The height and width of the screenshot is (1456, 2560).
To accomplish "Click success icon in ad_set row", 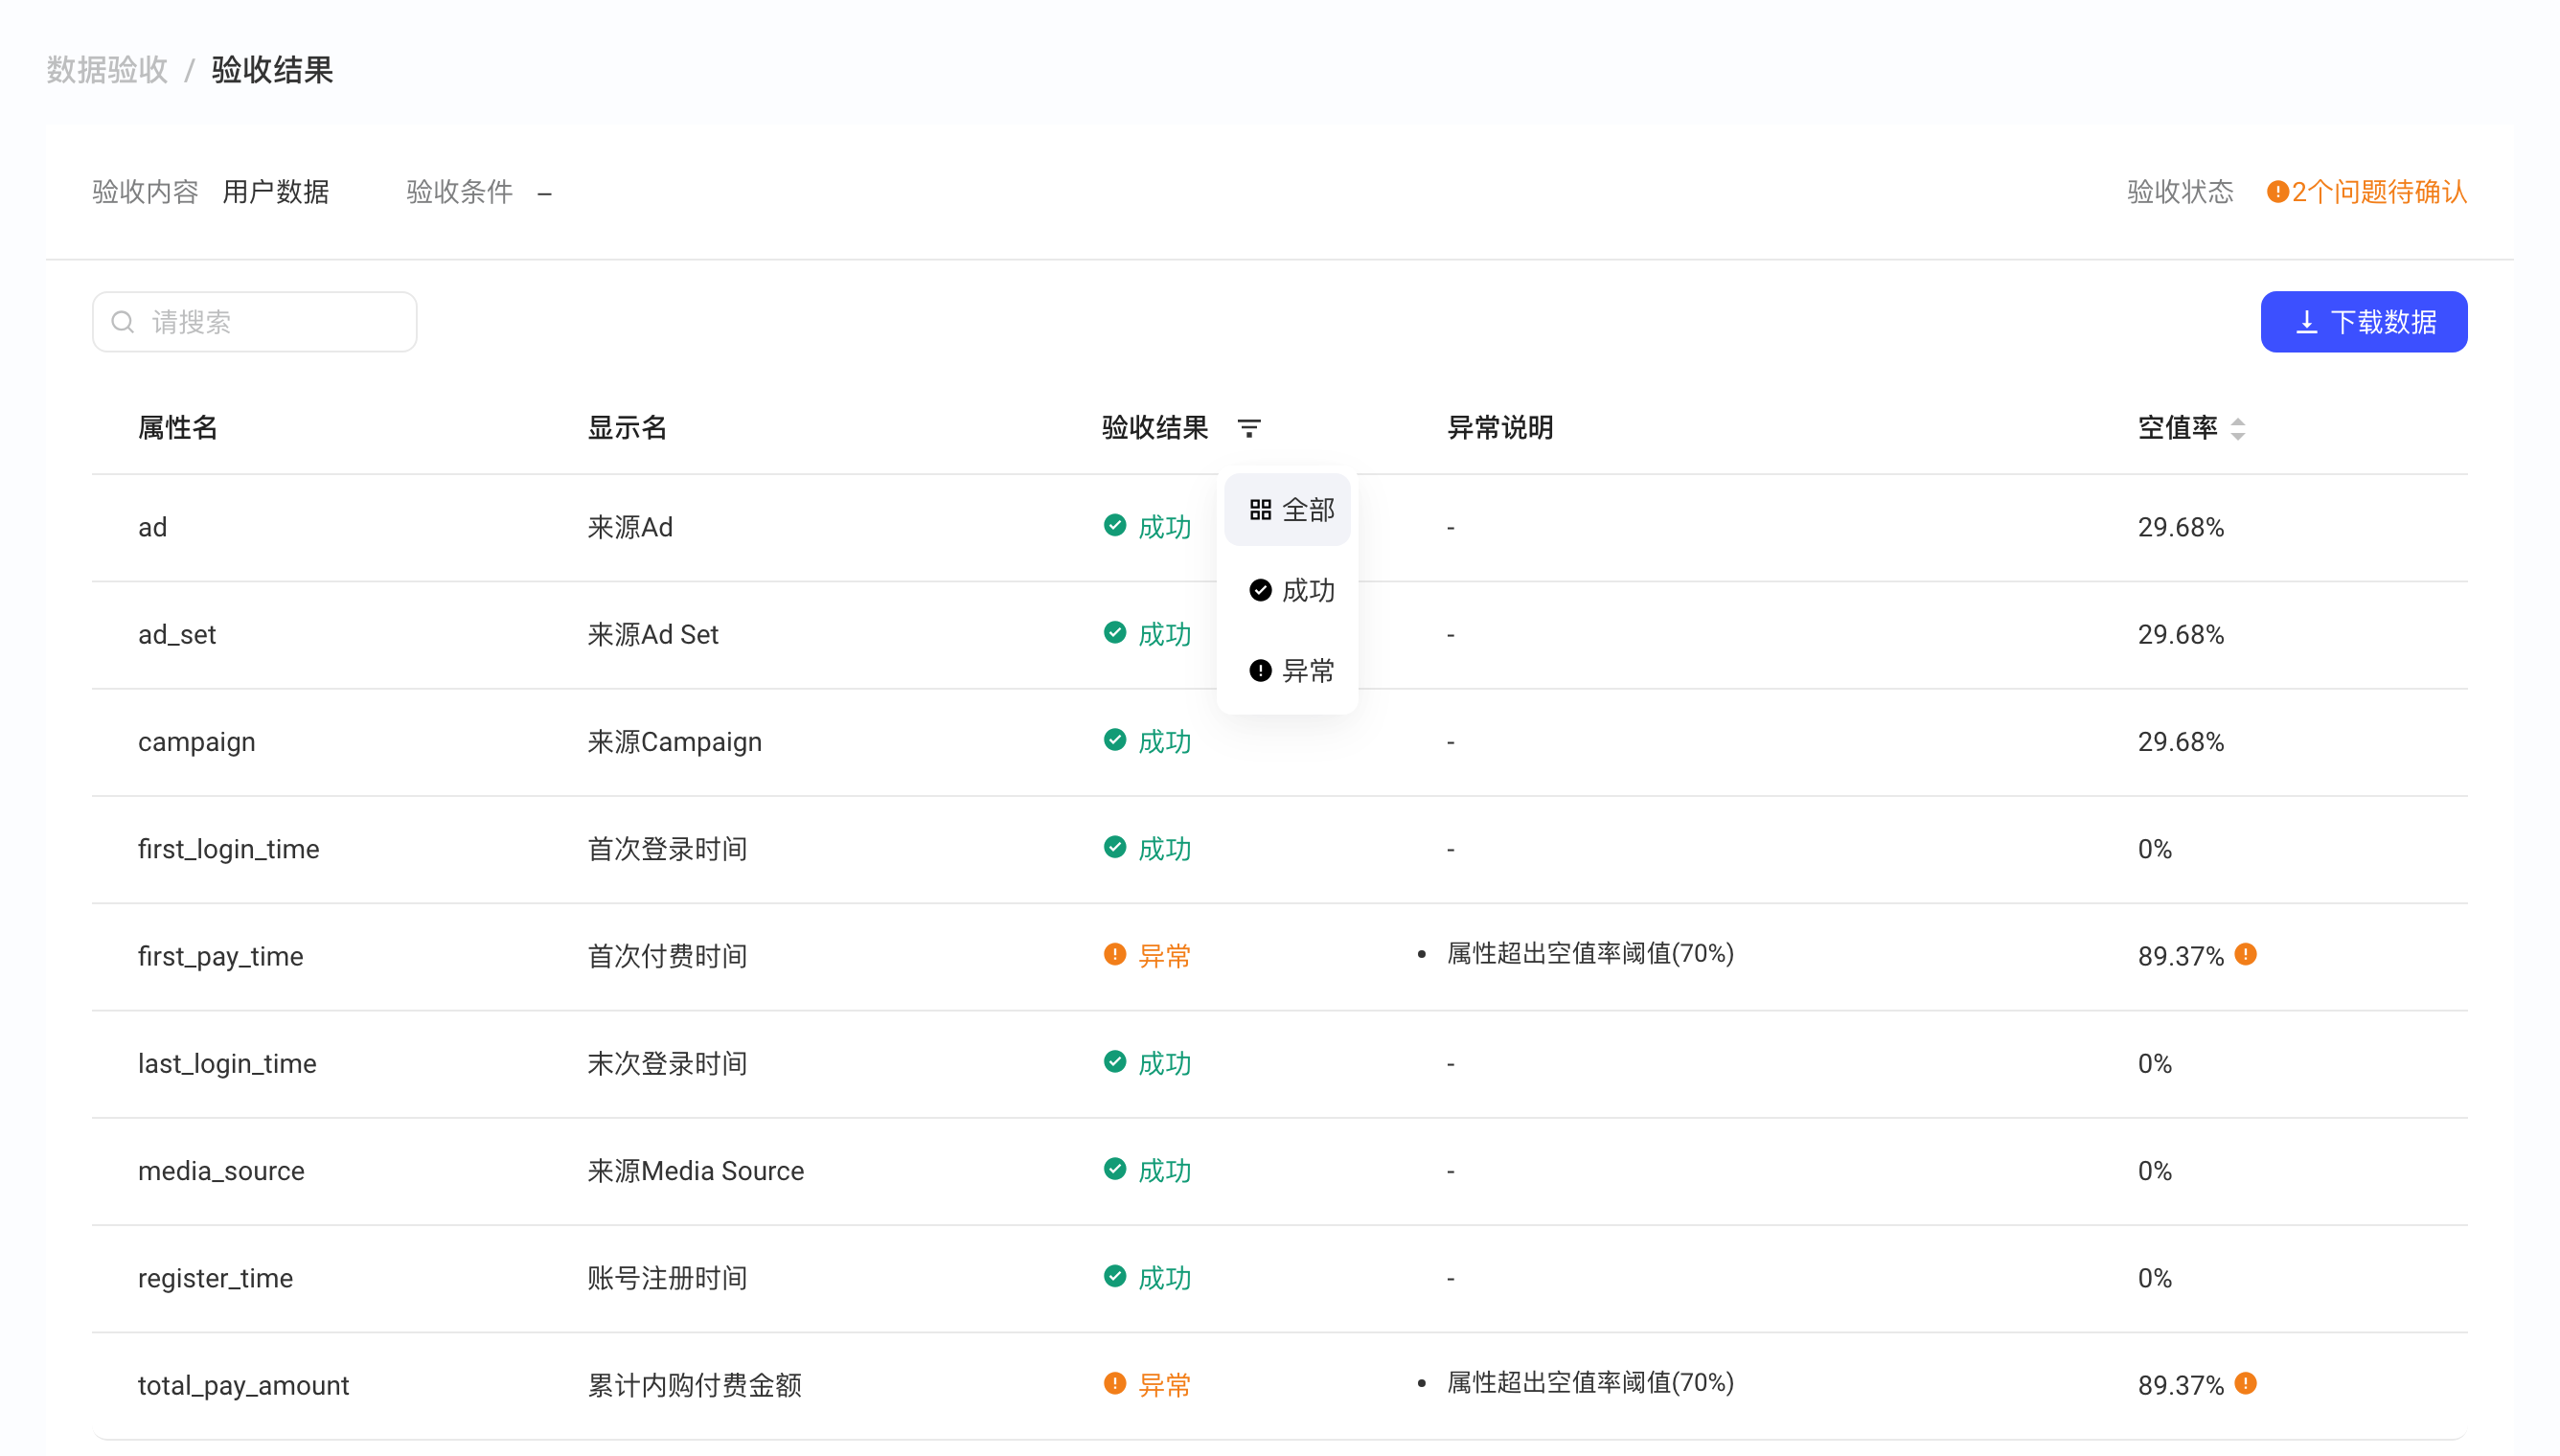I will [1115, 633].
